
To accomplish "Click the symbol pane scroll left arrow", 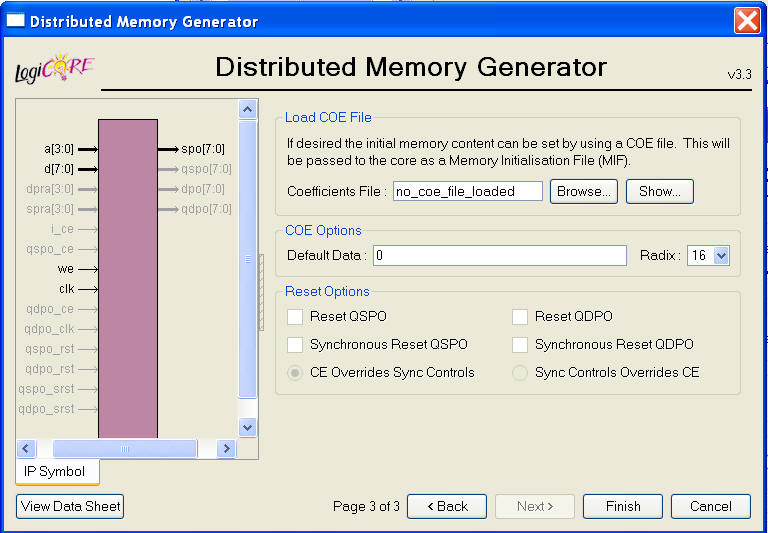I will point(26,448).
